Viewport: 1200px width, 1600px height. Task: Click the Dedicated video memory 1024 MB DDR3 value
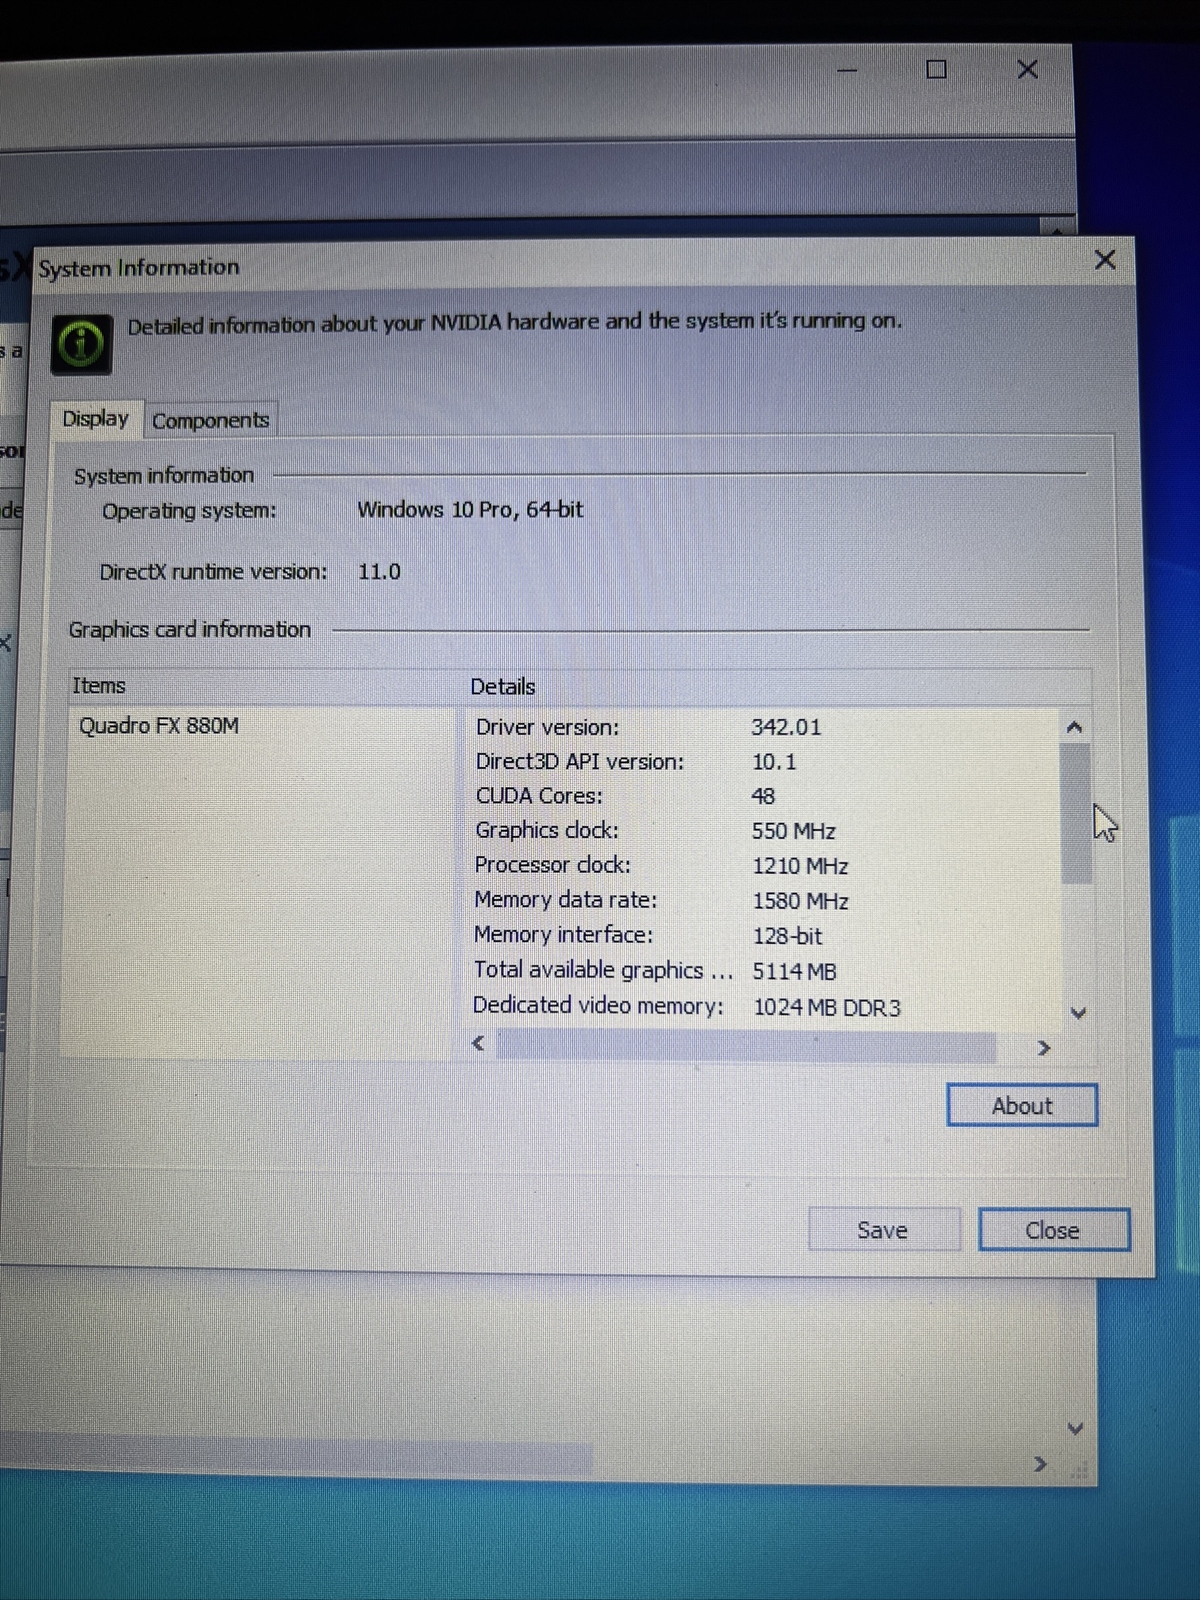click(827, 1007)
